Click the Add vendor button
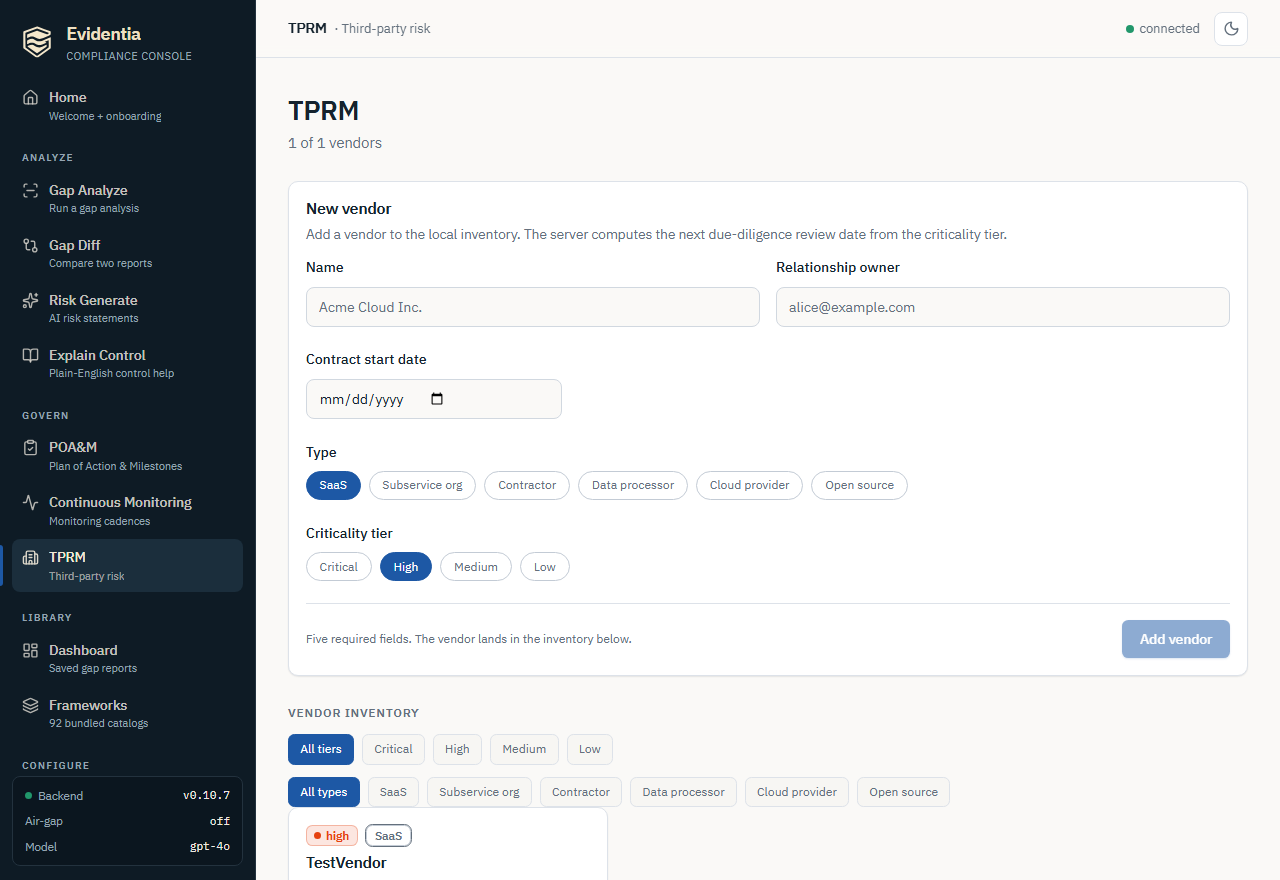The image size is (1280, 880). 1176,639
